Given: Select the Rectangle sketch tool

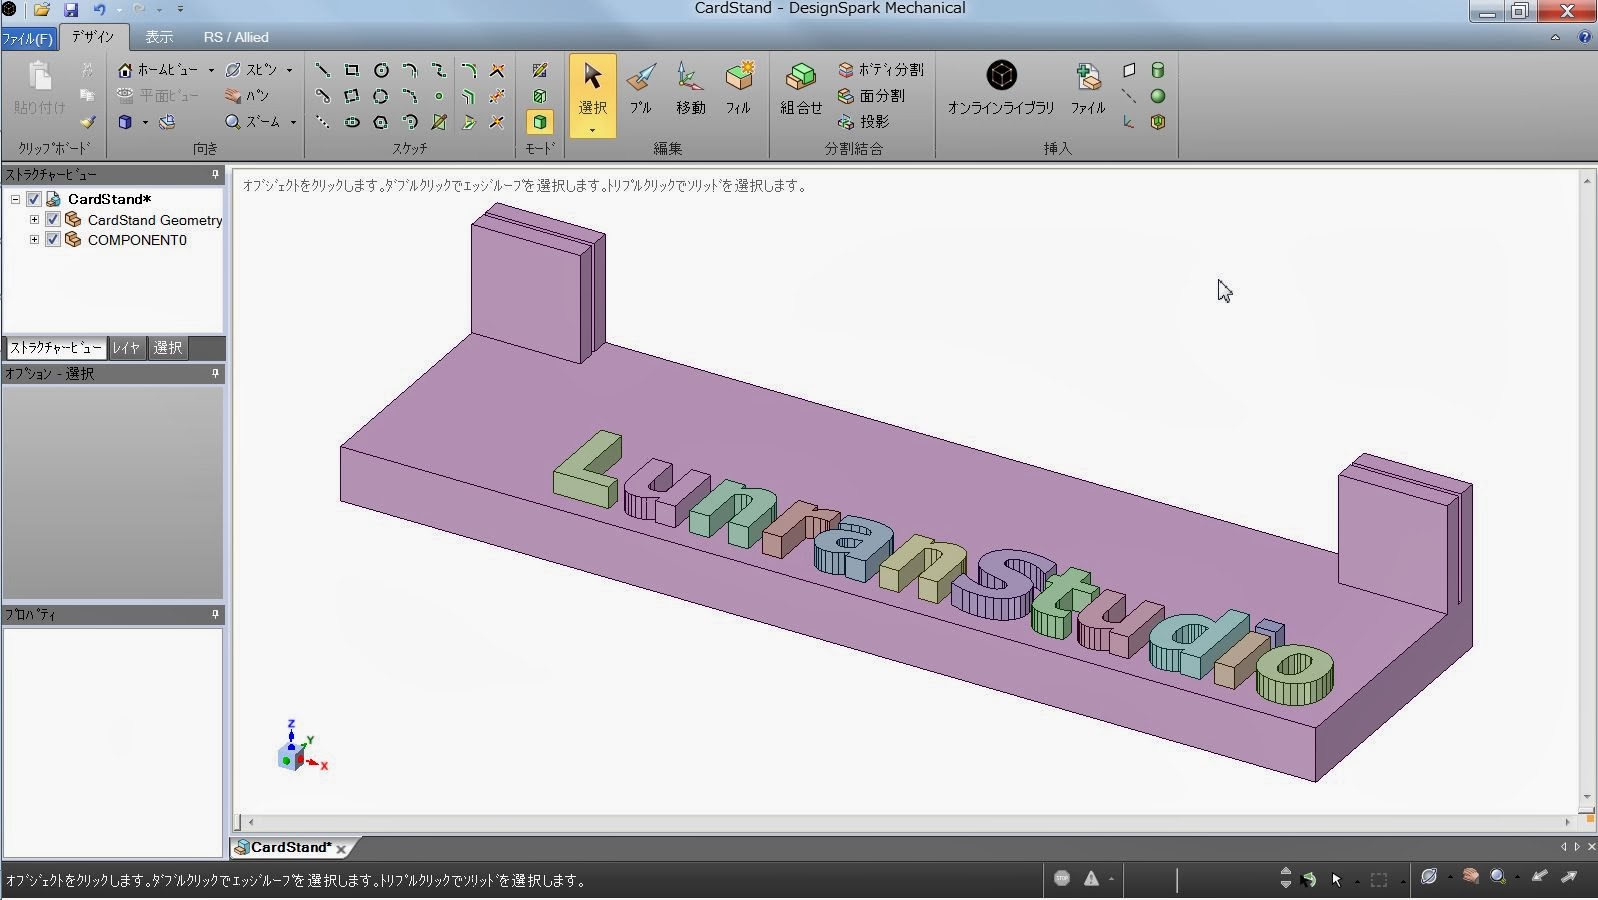Looking at the screenshot, I should coord(352,70).
